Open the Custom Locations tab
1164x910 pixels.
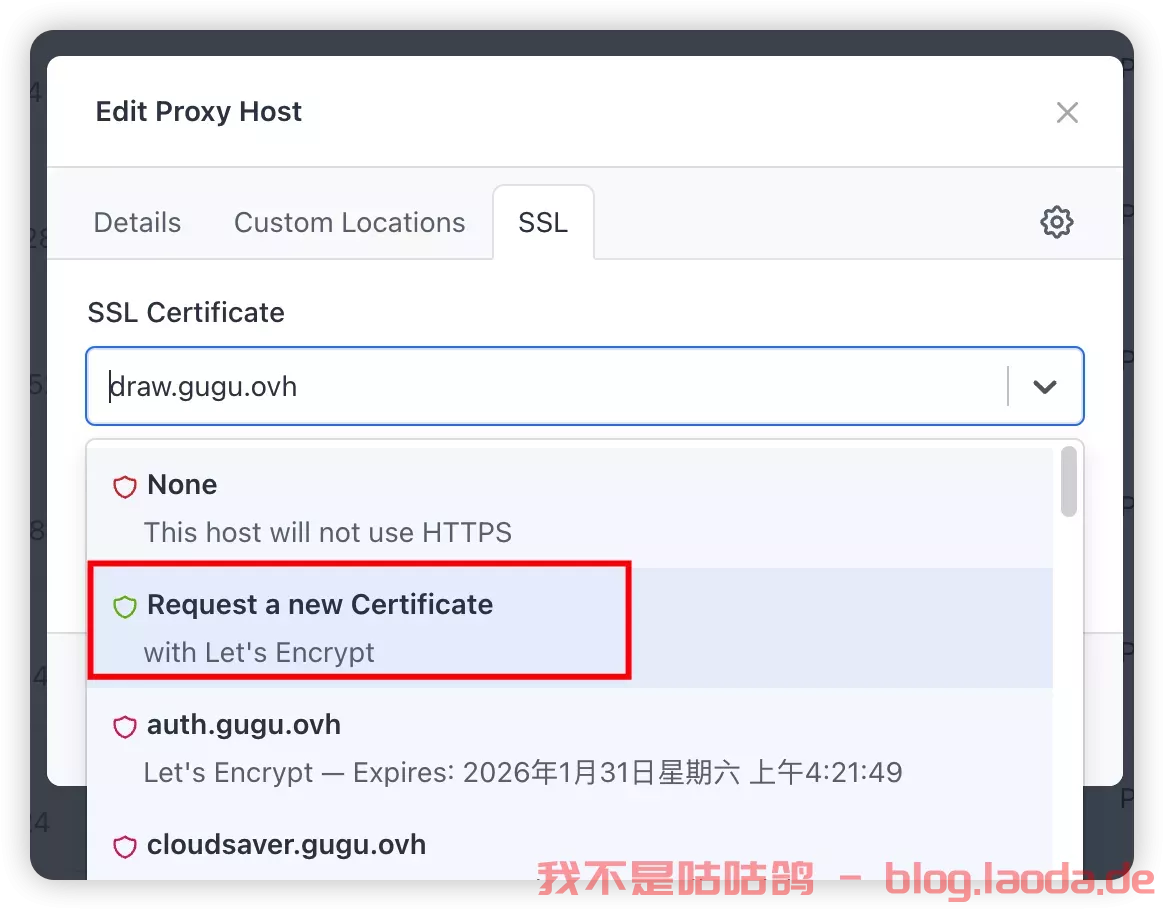[349, 222]
